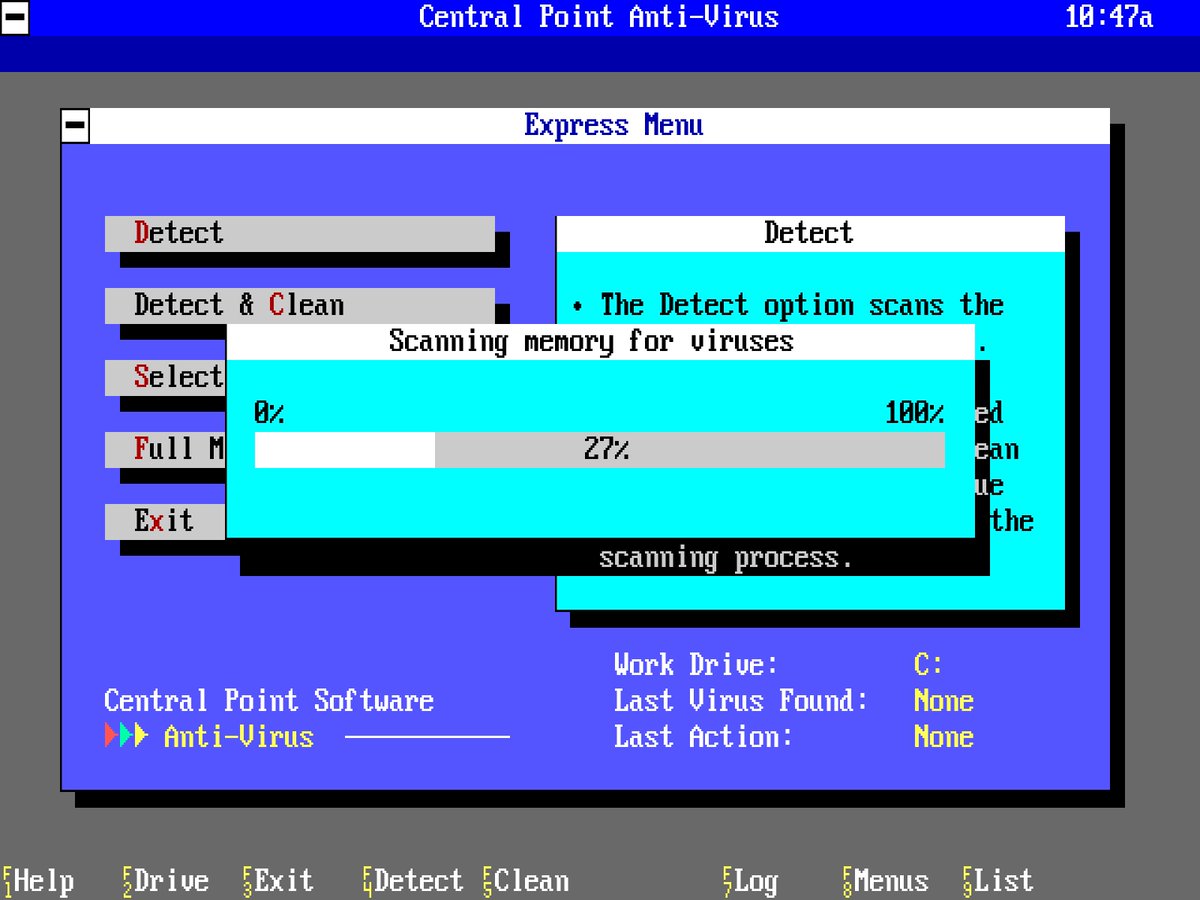Click the Last Virus Found label

(x=741, y=701)
